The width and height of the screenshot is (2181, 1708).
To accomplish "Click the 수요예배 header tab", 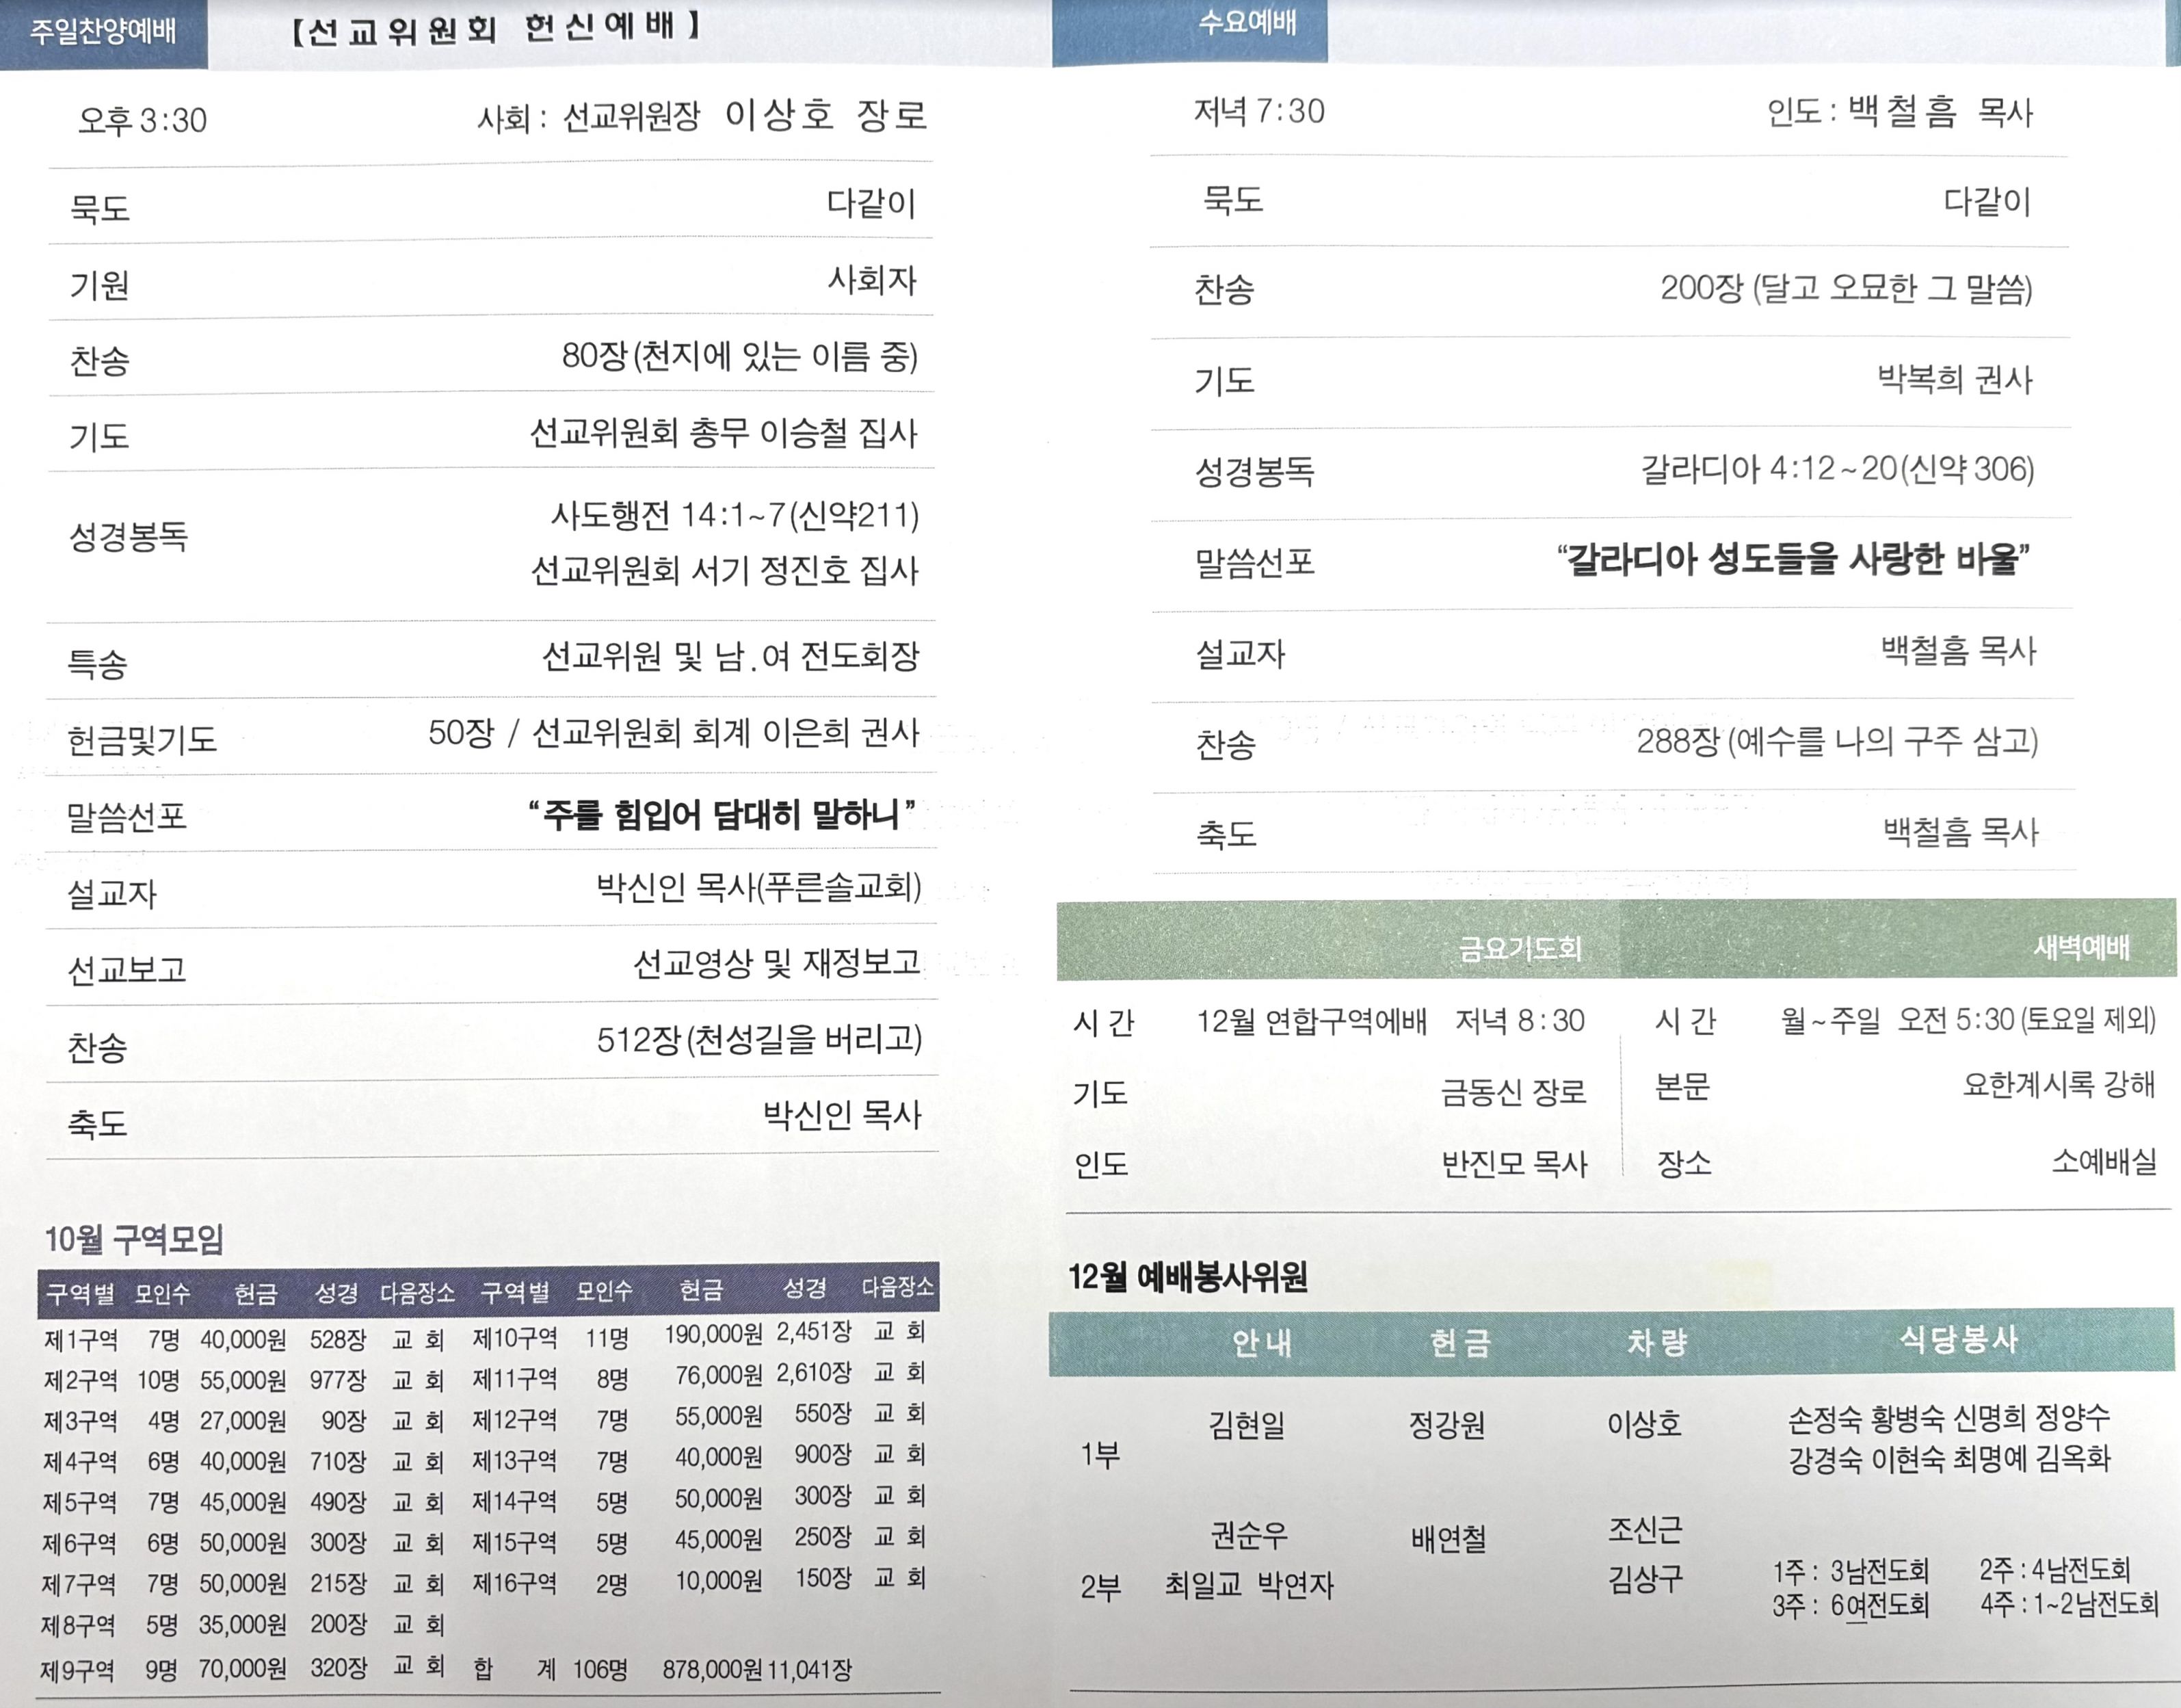I will pyautogui.click(x=1247, y=24).
